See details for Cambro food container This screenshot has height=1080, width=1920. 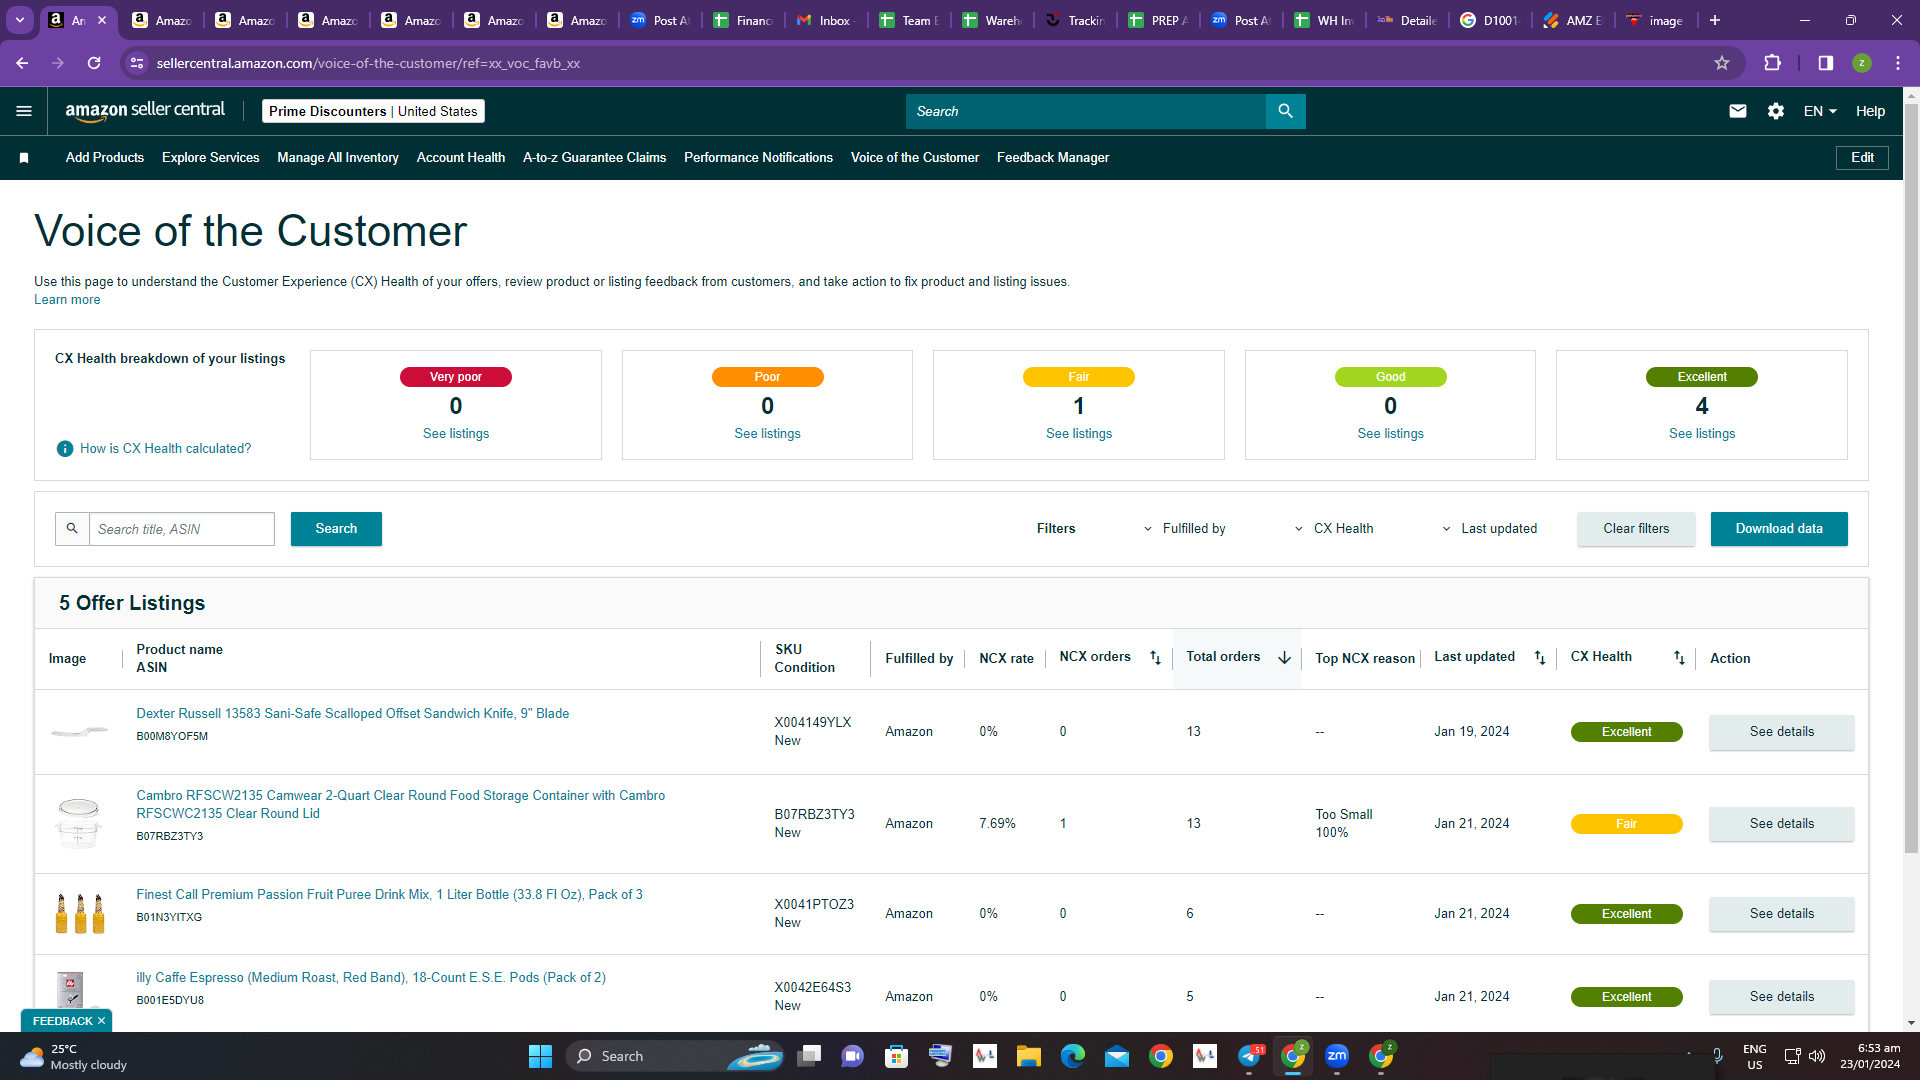pos(1782,824)
